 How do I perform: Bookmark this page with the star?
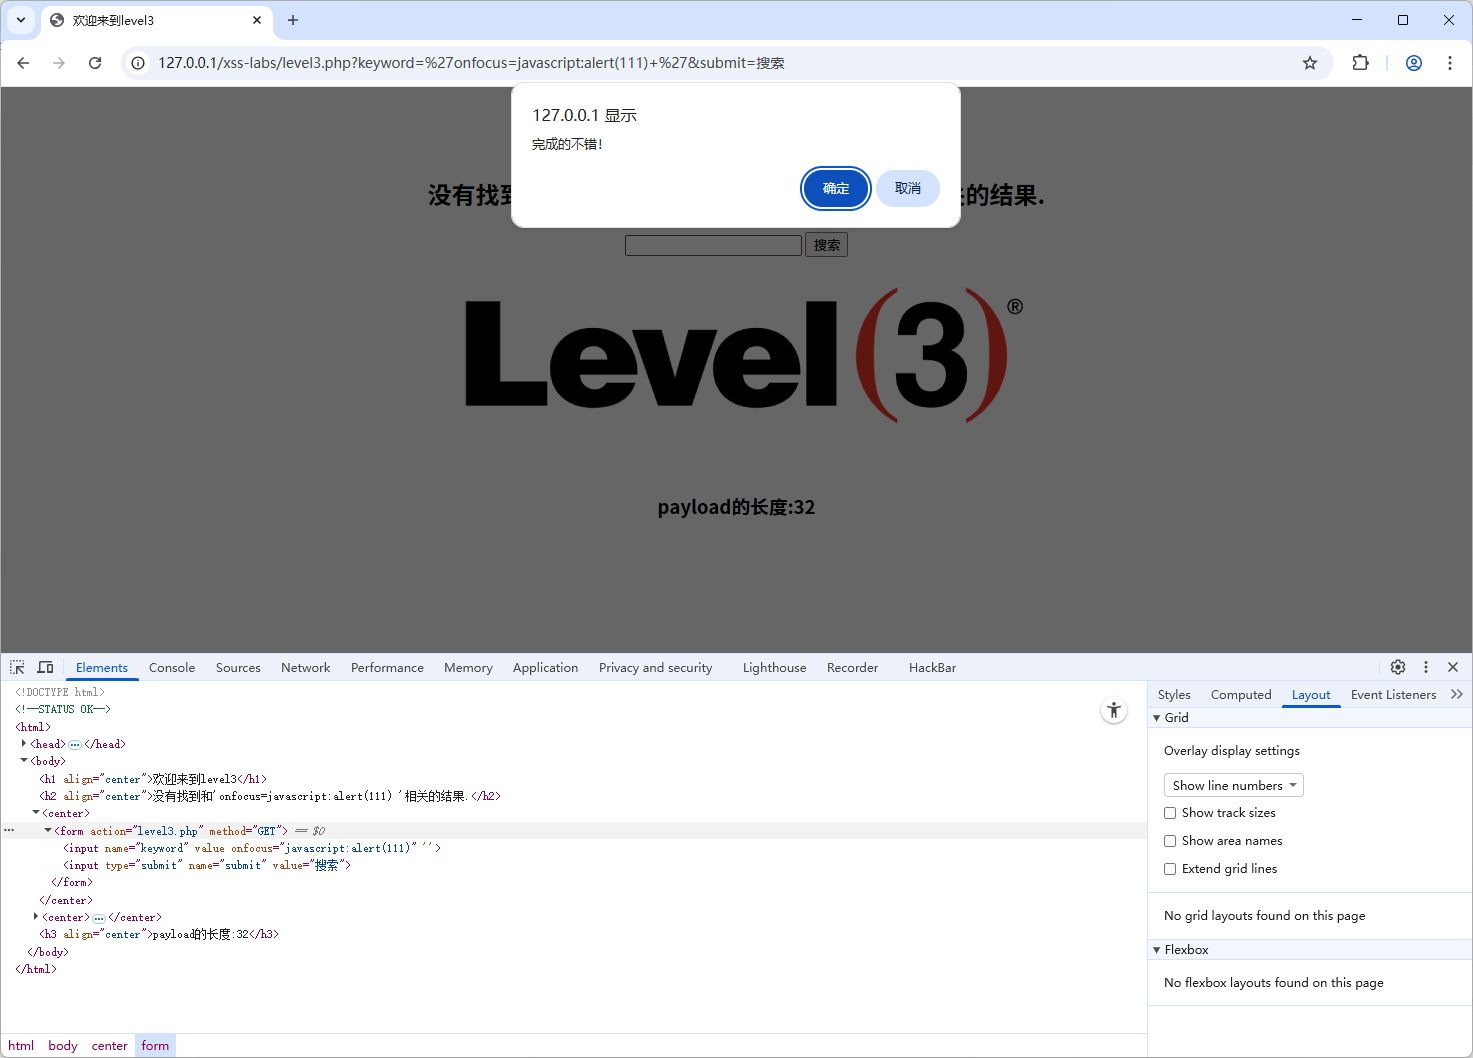click(1310, 63)
